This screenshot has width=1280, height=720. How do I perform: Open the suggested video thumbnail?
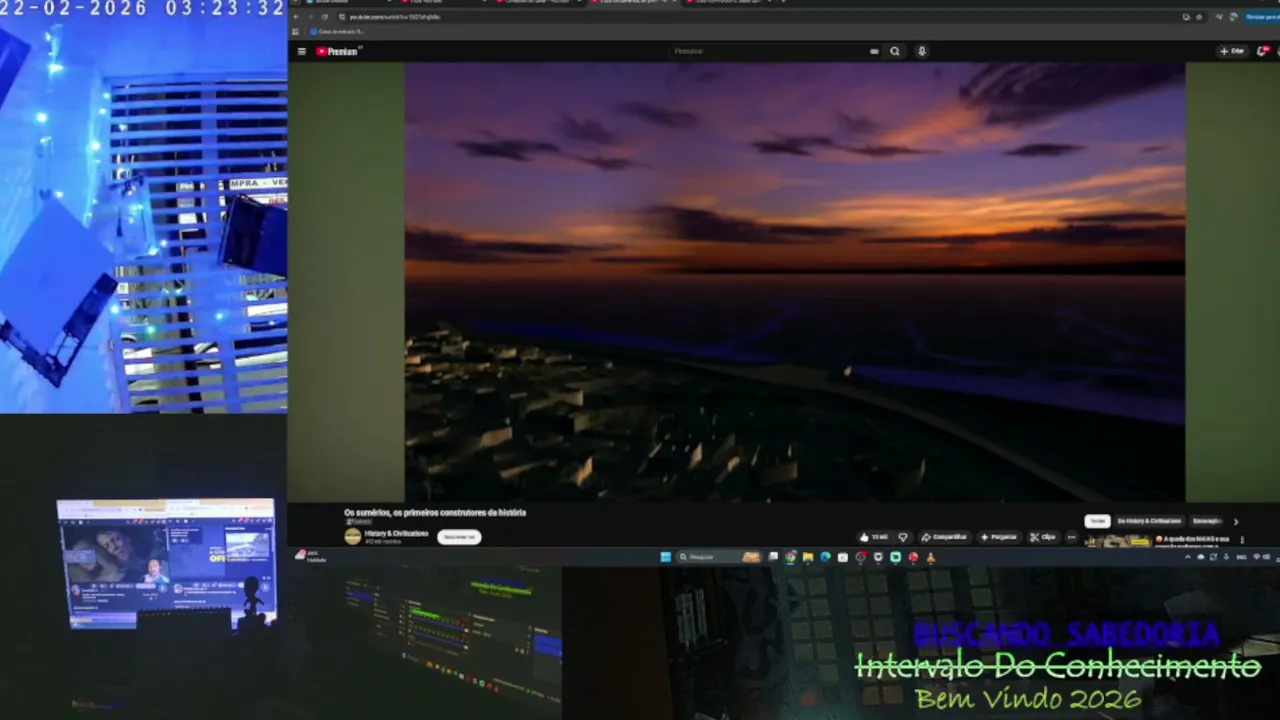click(x=1118, y=542)
